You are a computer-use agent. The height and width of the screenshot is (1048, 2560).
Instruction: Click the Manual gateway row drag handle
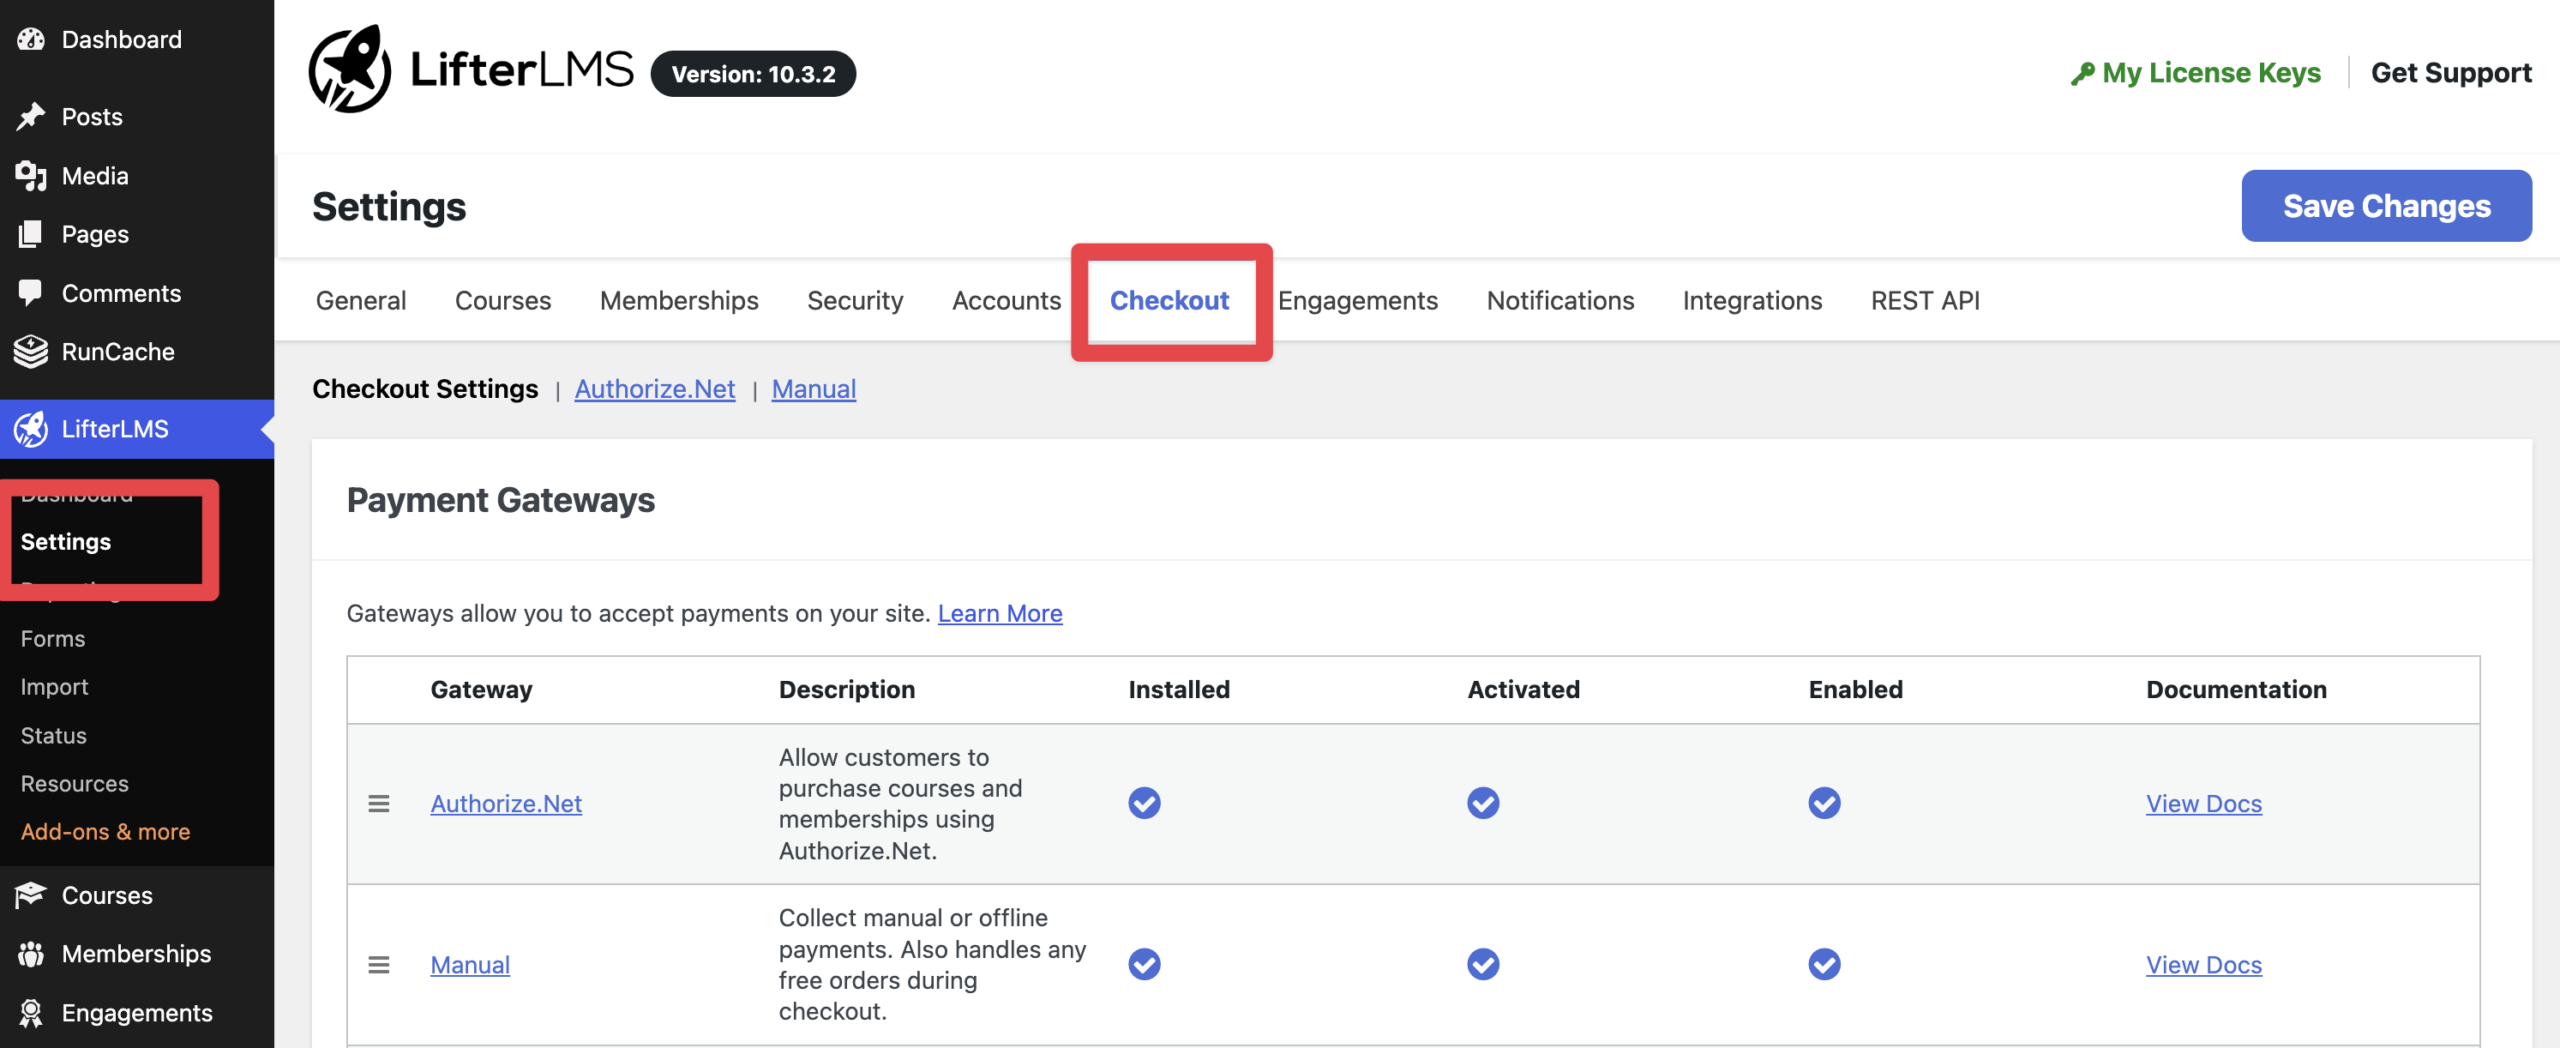tap(379, 964)
